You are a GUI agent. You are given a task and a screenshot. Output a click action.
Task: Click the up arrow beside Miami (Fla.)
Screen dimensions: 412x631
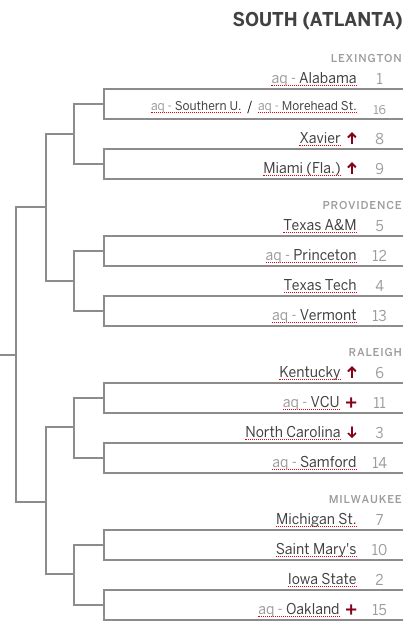(x=352, y=168)
